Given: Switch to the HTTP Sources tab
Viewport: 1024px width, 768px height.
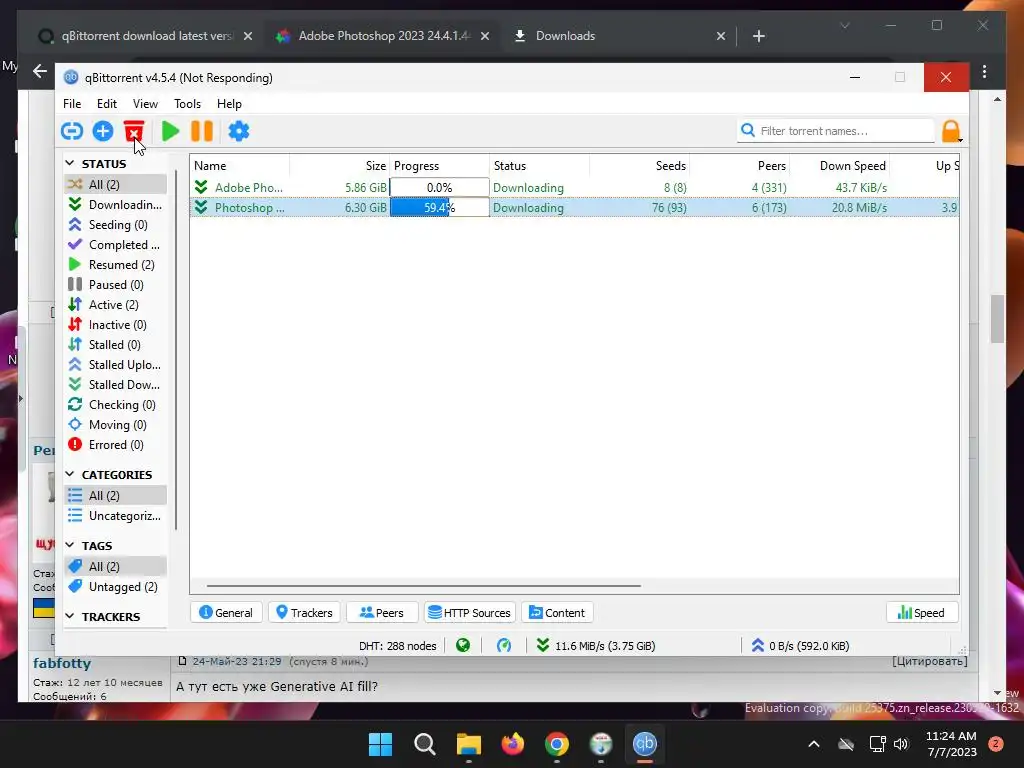Looking at the screenshot, I should pos(470,613).
